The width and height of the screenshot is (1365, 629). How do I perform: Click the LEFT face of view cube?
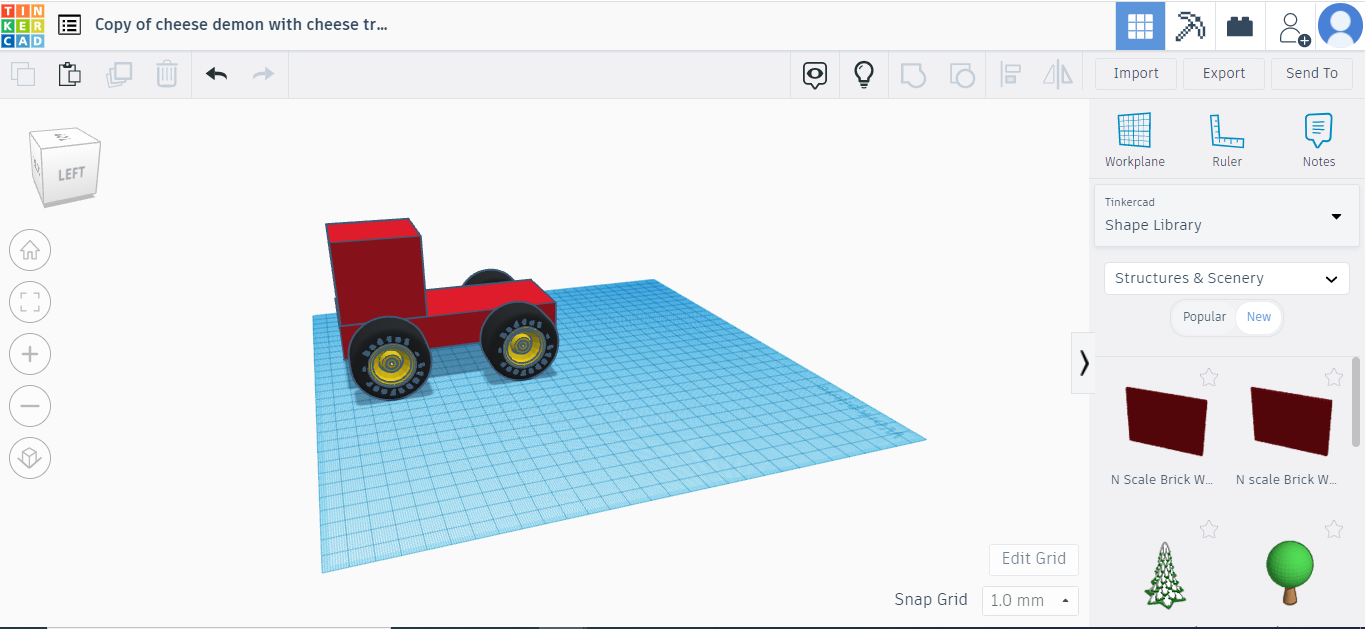click(70, 174)
